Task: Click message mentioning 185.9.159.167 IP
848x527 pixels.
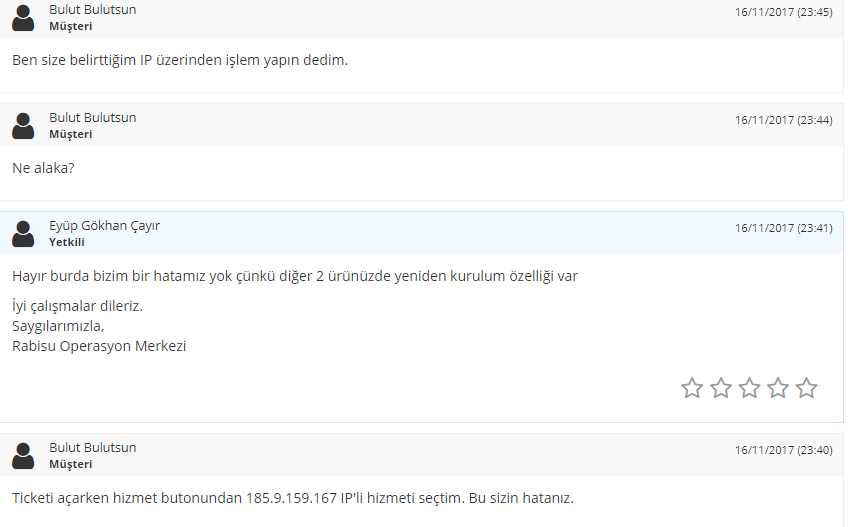Action: pyautogui.click(x=293, y=498)
